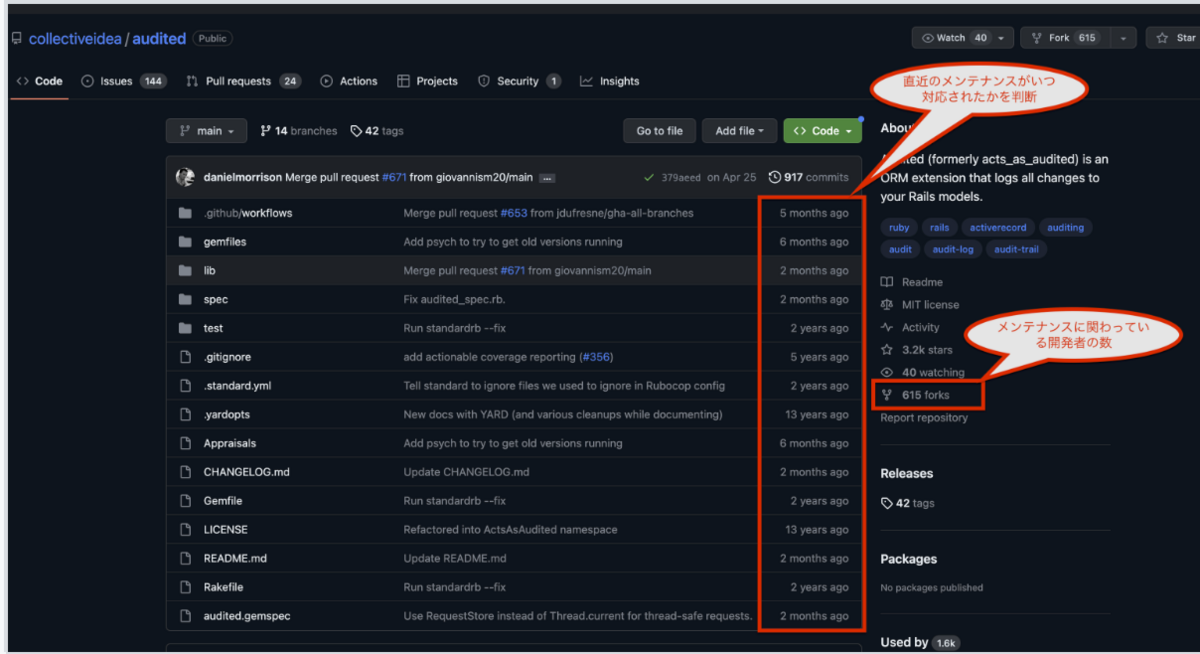Open the Readme sidebar link

pos(912,282)
